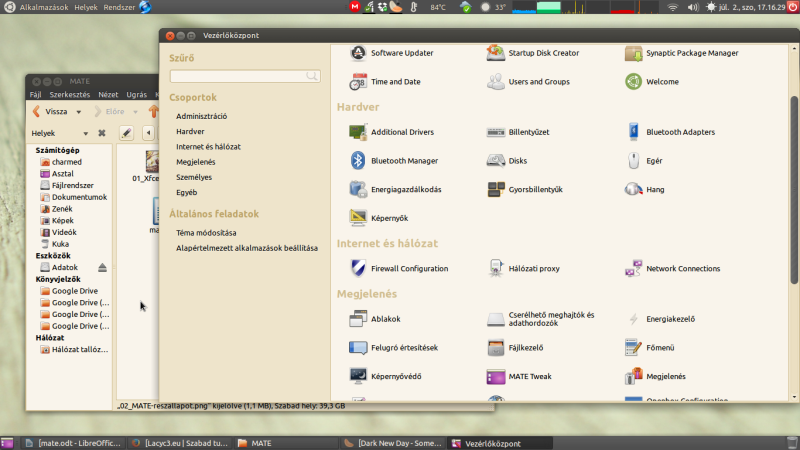
Task: Open Felugró értesítések settings
Action: pyautogui.click(x=393, y=347)
